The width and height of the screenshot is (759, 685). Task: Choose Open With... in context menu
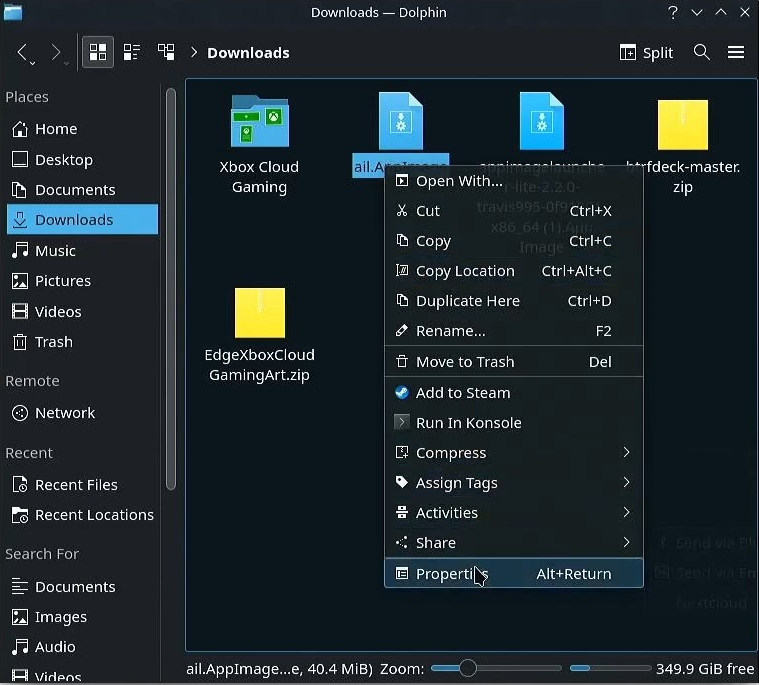click(x=514, y=181)
